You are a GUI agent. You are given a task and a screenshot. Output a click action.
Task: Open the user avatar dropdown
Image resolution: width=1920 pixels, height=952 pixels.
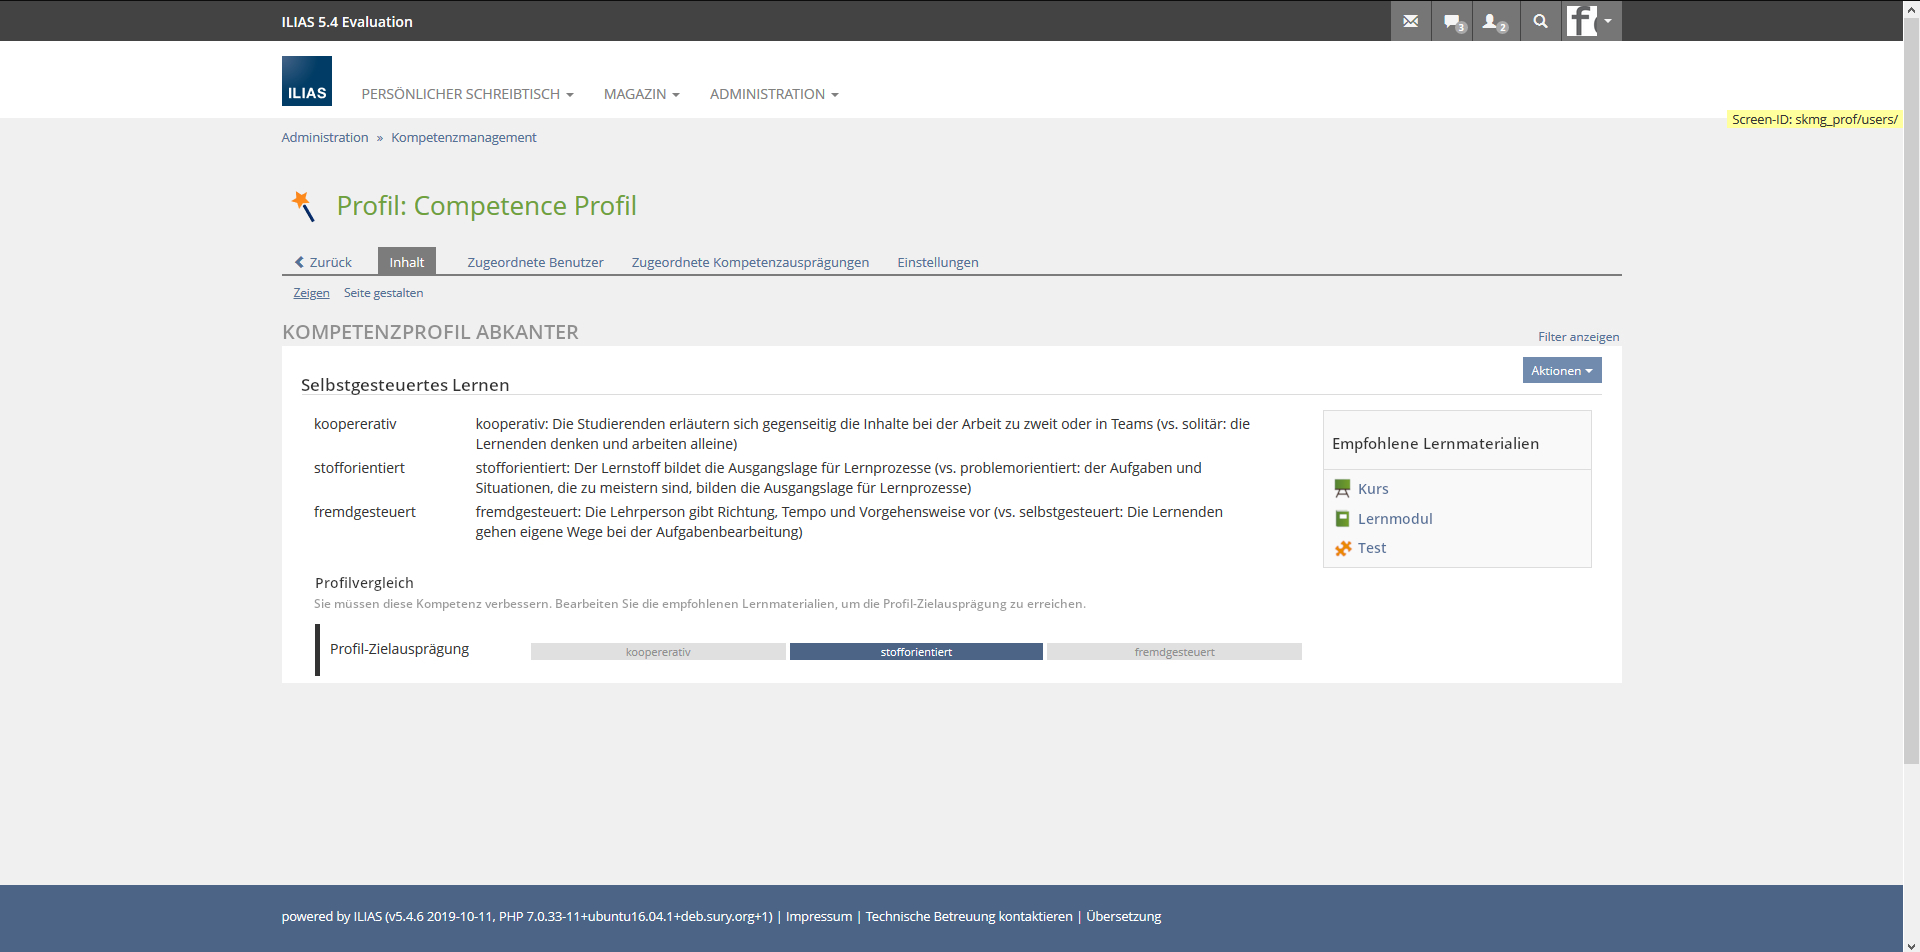click(1590, 21)
